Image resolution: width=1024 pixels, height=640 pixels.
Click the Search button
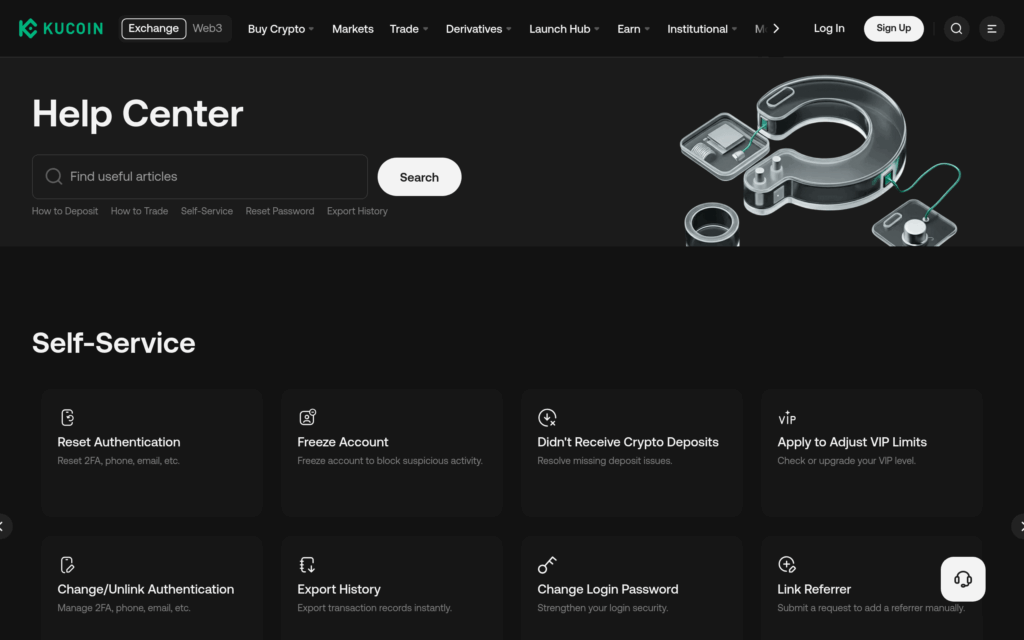419,177
